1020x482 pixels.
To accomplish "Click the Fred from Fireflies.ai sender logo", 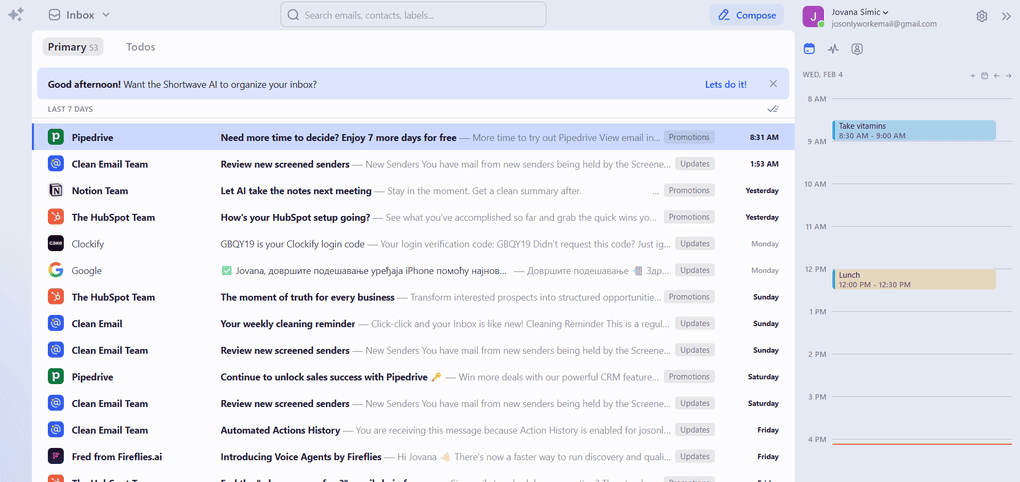I will click(55, 456).
